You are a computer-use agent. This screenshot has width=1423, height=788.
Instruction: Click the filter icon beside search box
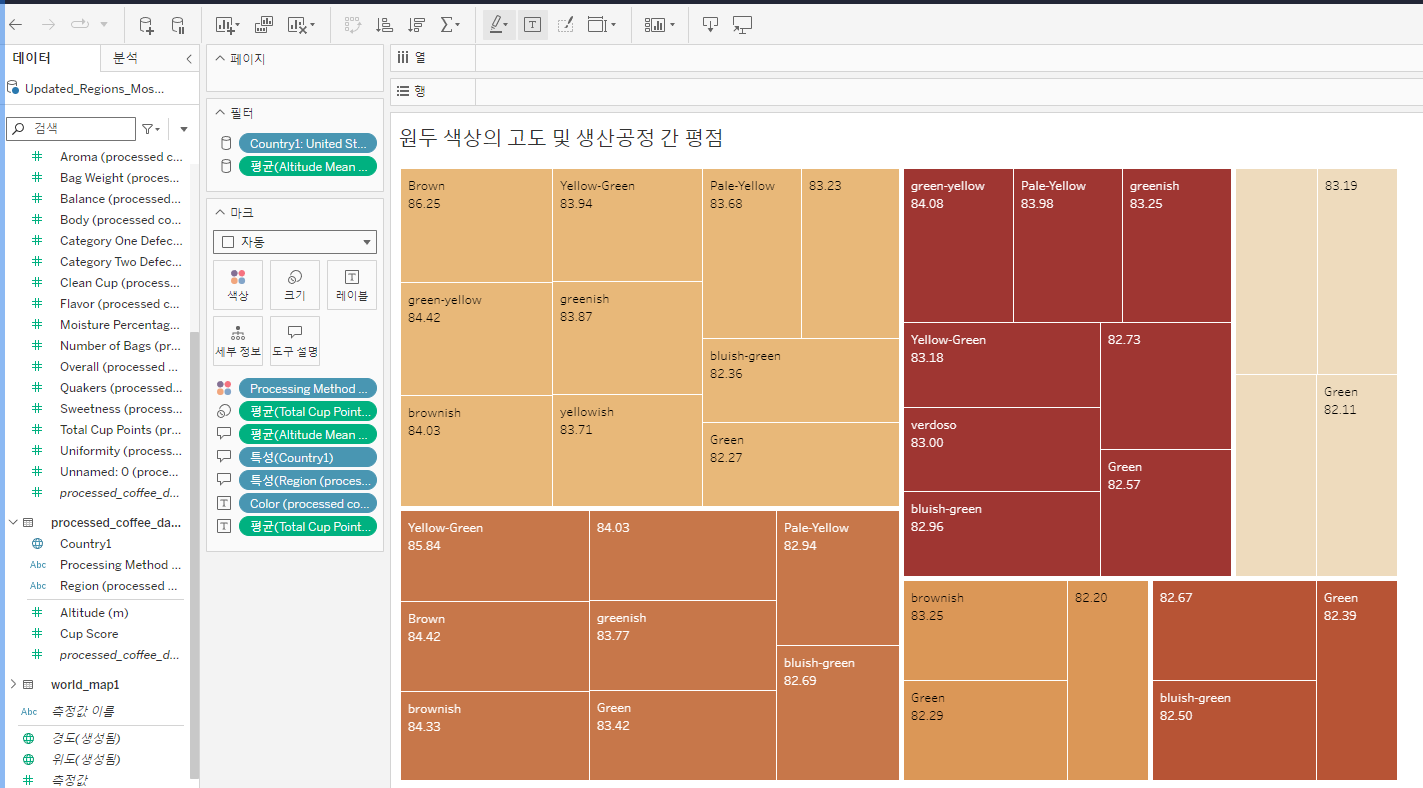click(x=150, y=129)
